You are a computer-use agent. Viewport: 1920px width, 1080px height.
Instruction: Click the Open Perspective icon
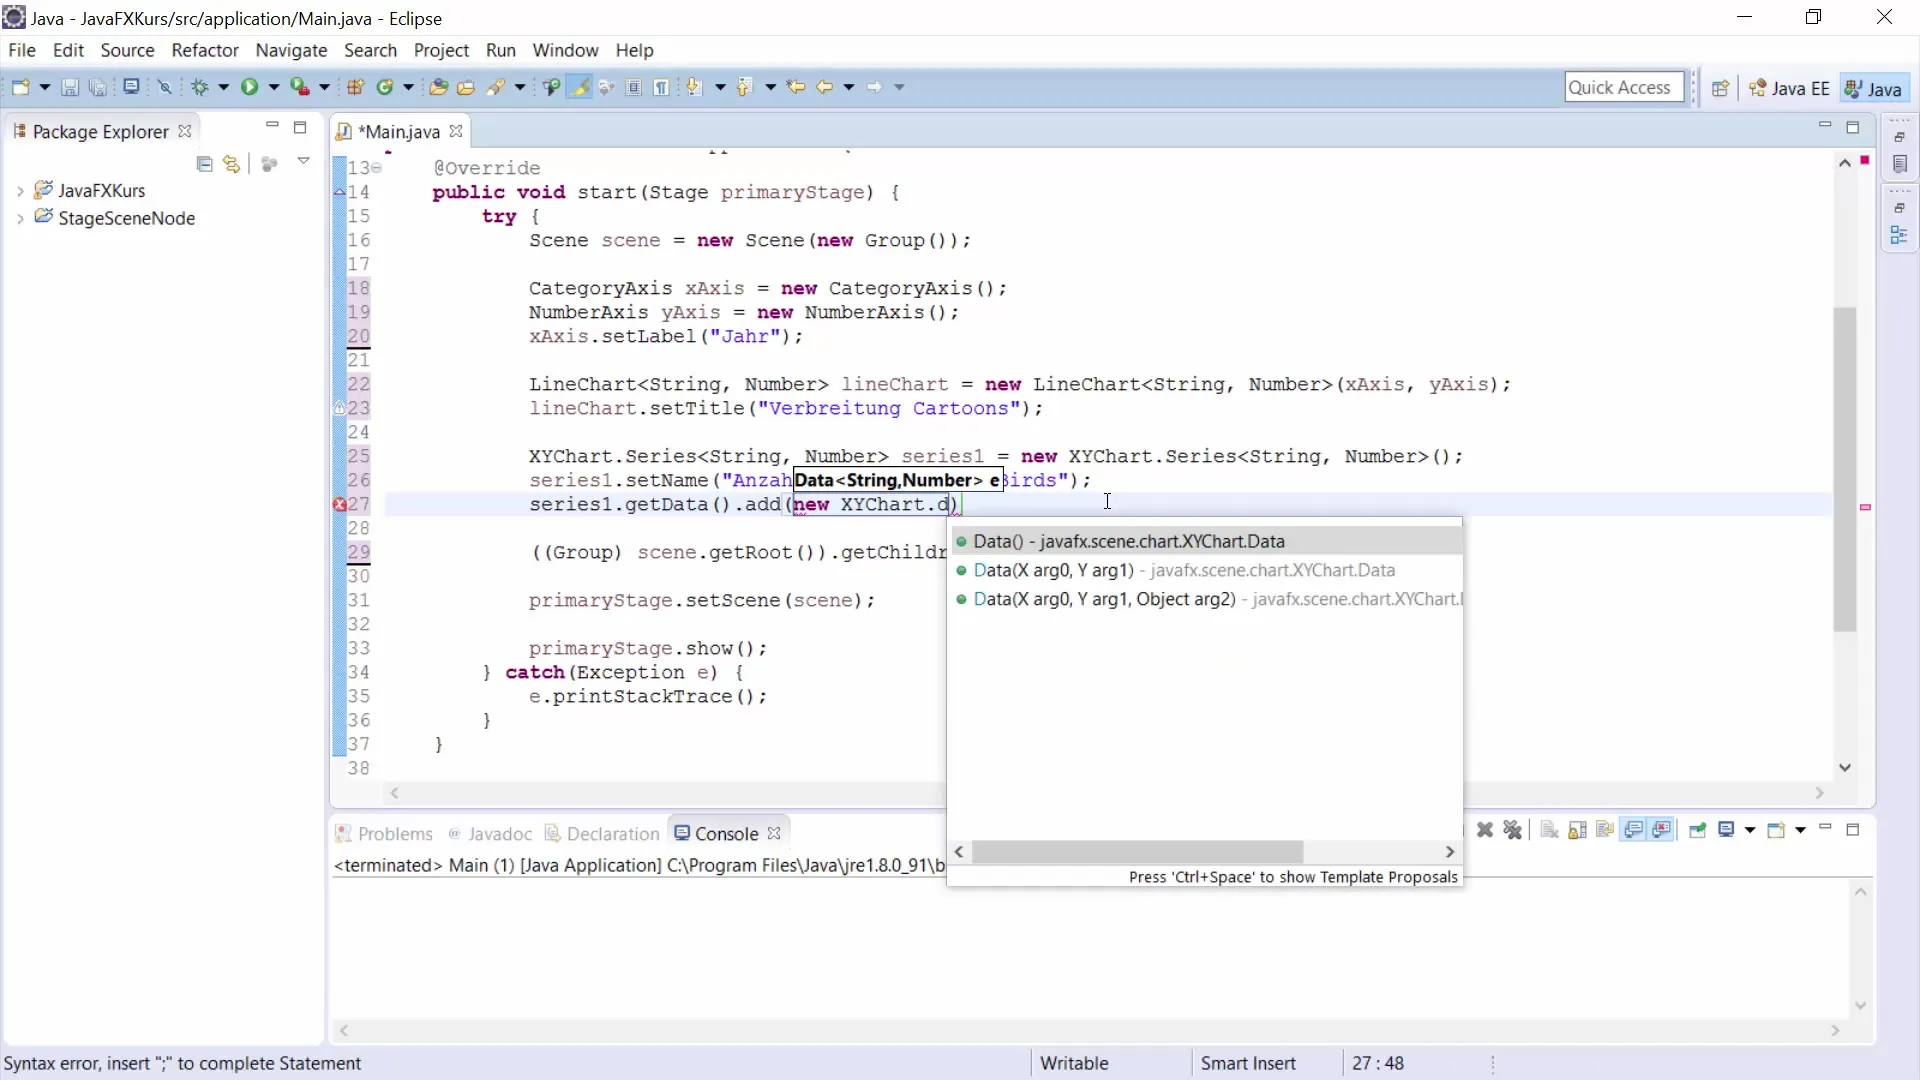tap(1720, 88)
